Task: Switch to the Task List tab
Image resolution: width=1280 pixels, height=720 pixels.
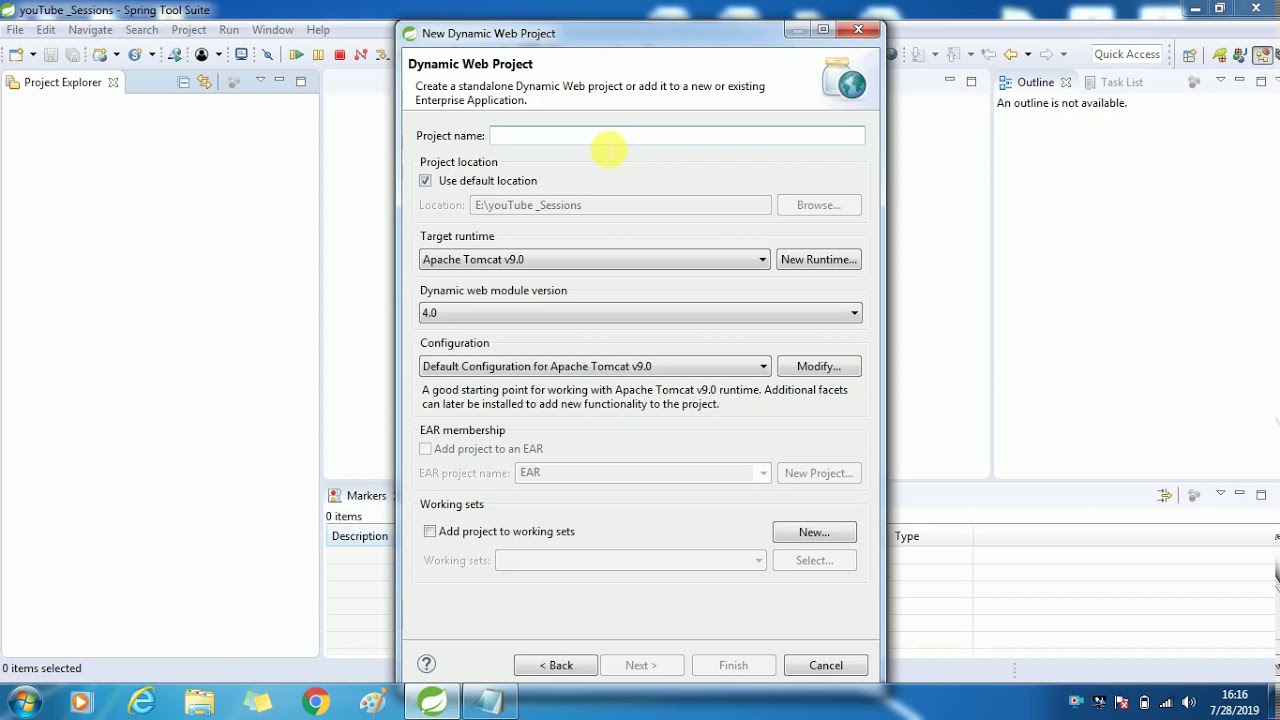Action: [1113, 82]
